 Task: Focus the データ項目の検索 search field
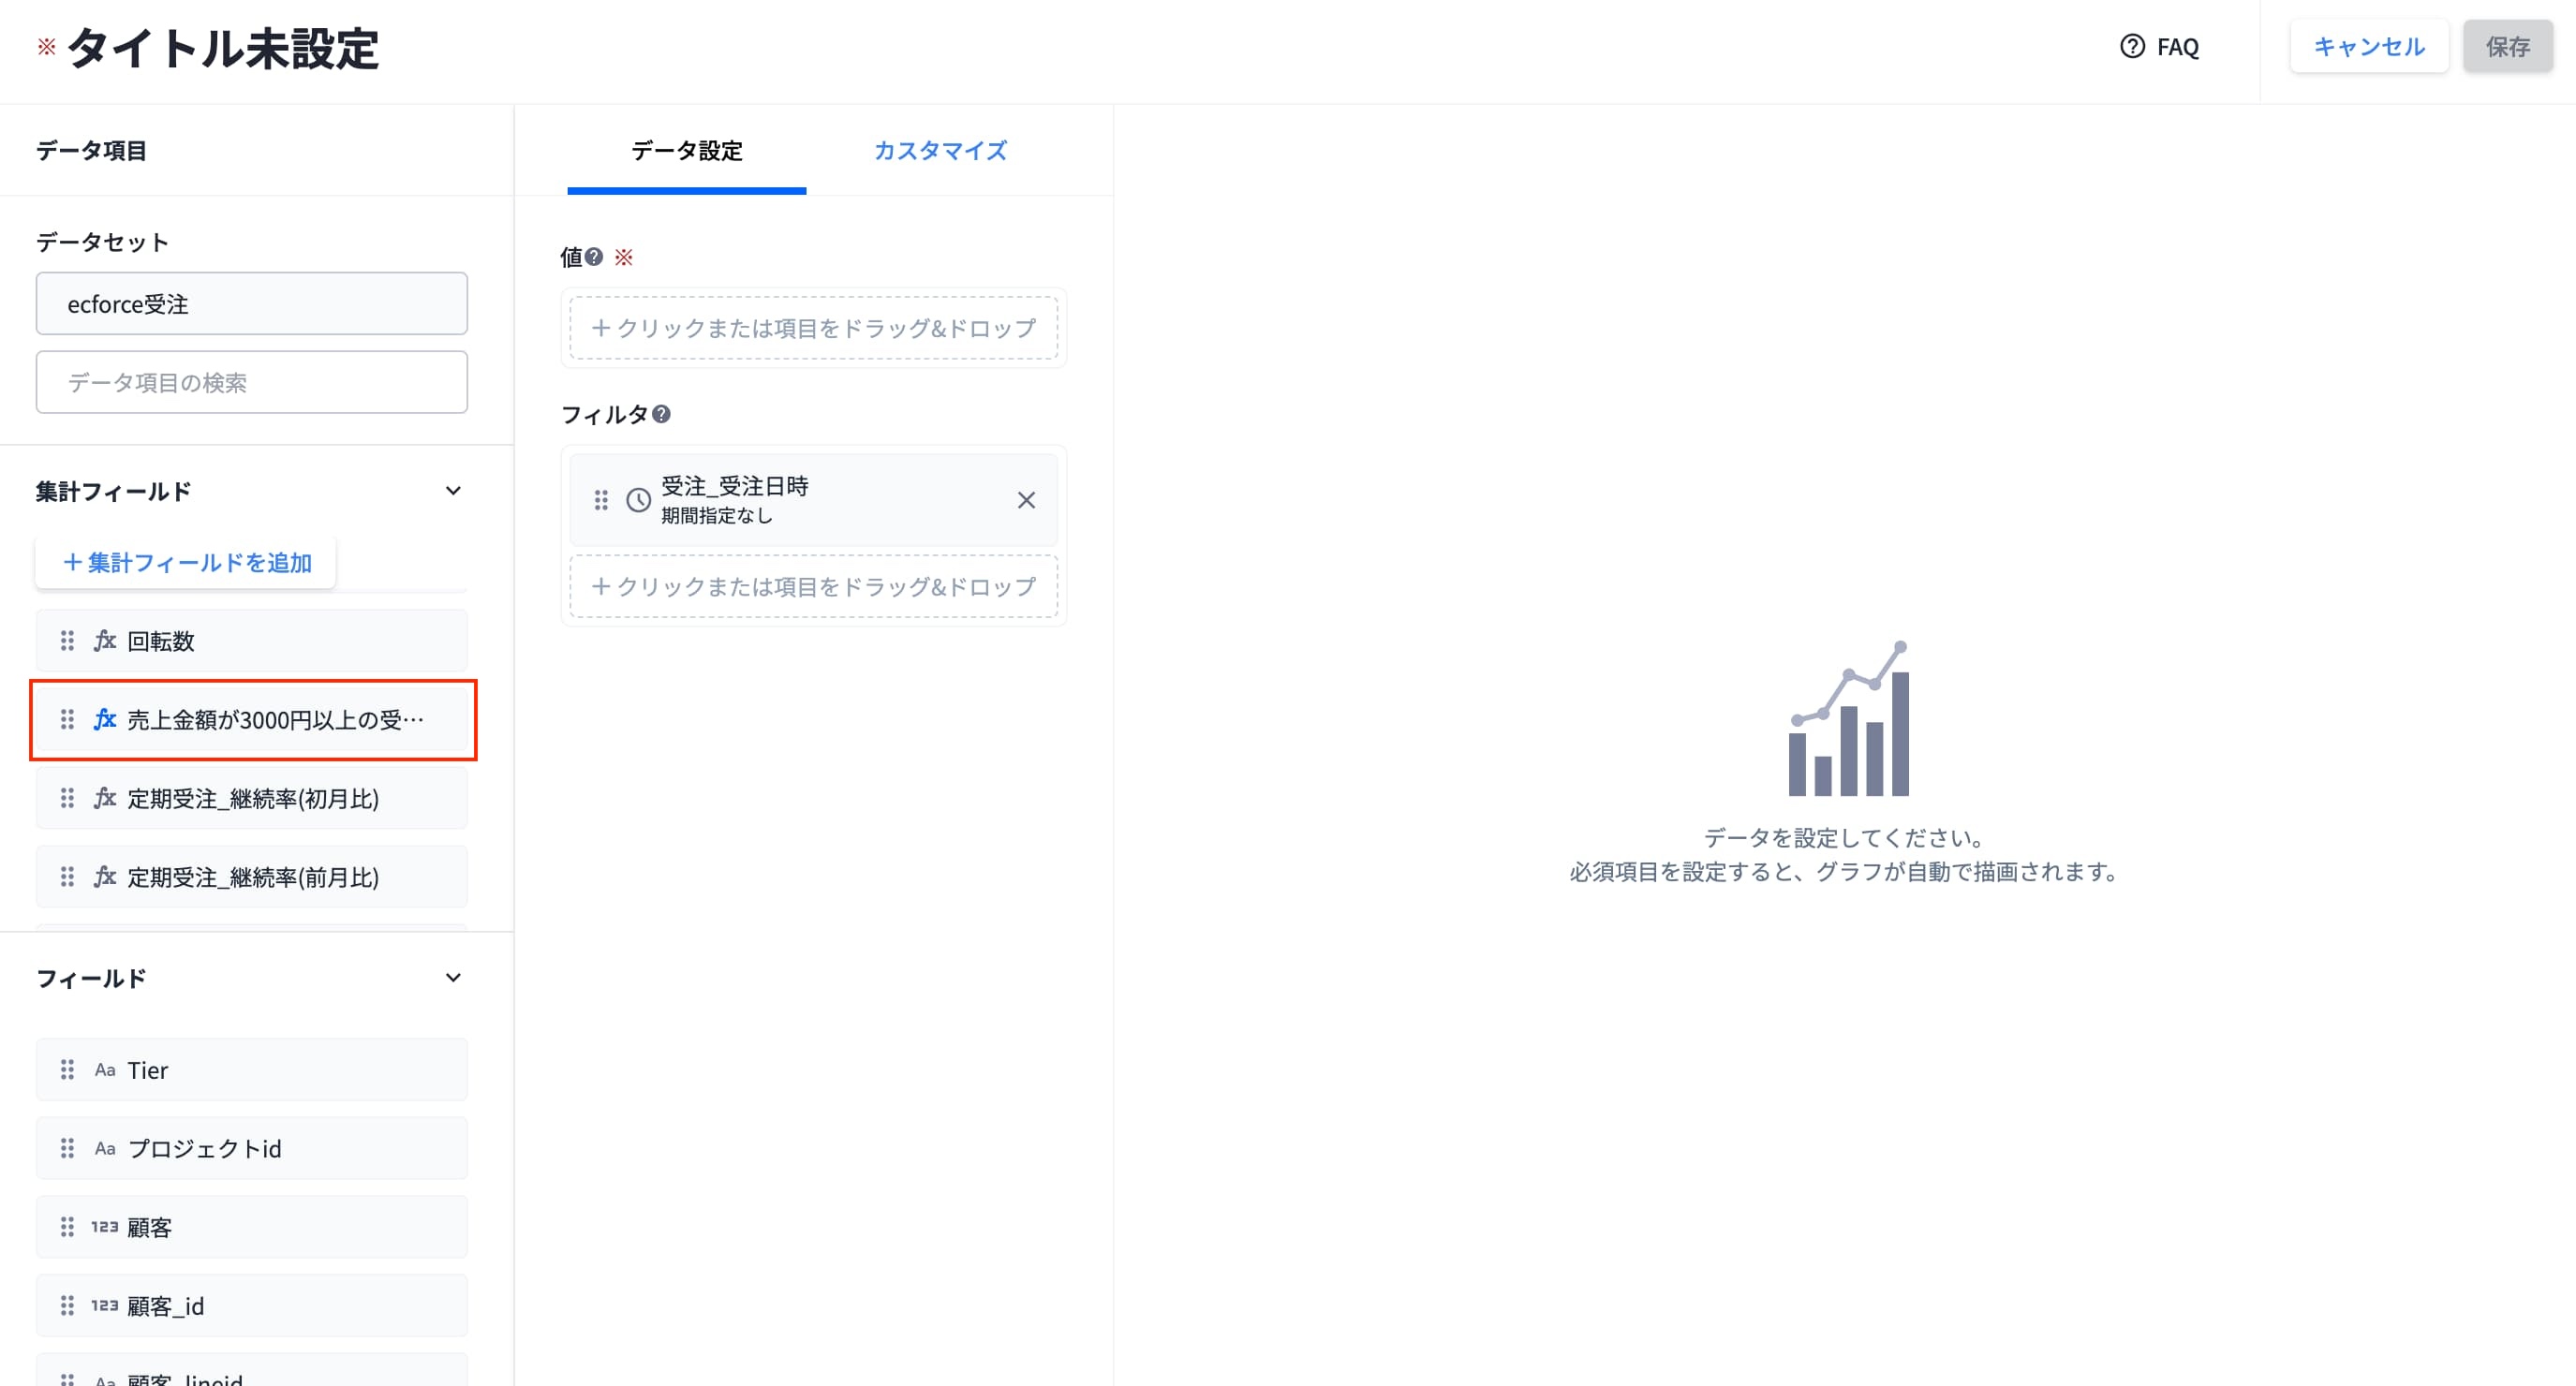click(x=252, y=382)
